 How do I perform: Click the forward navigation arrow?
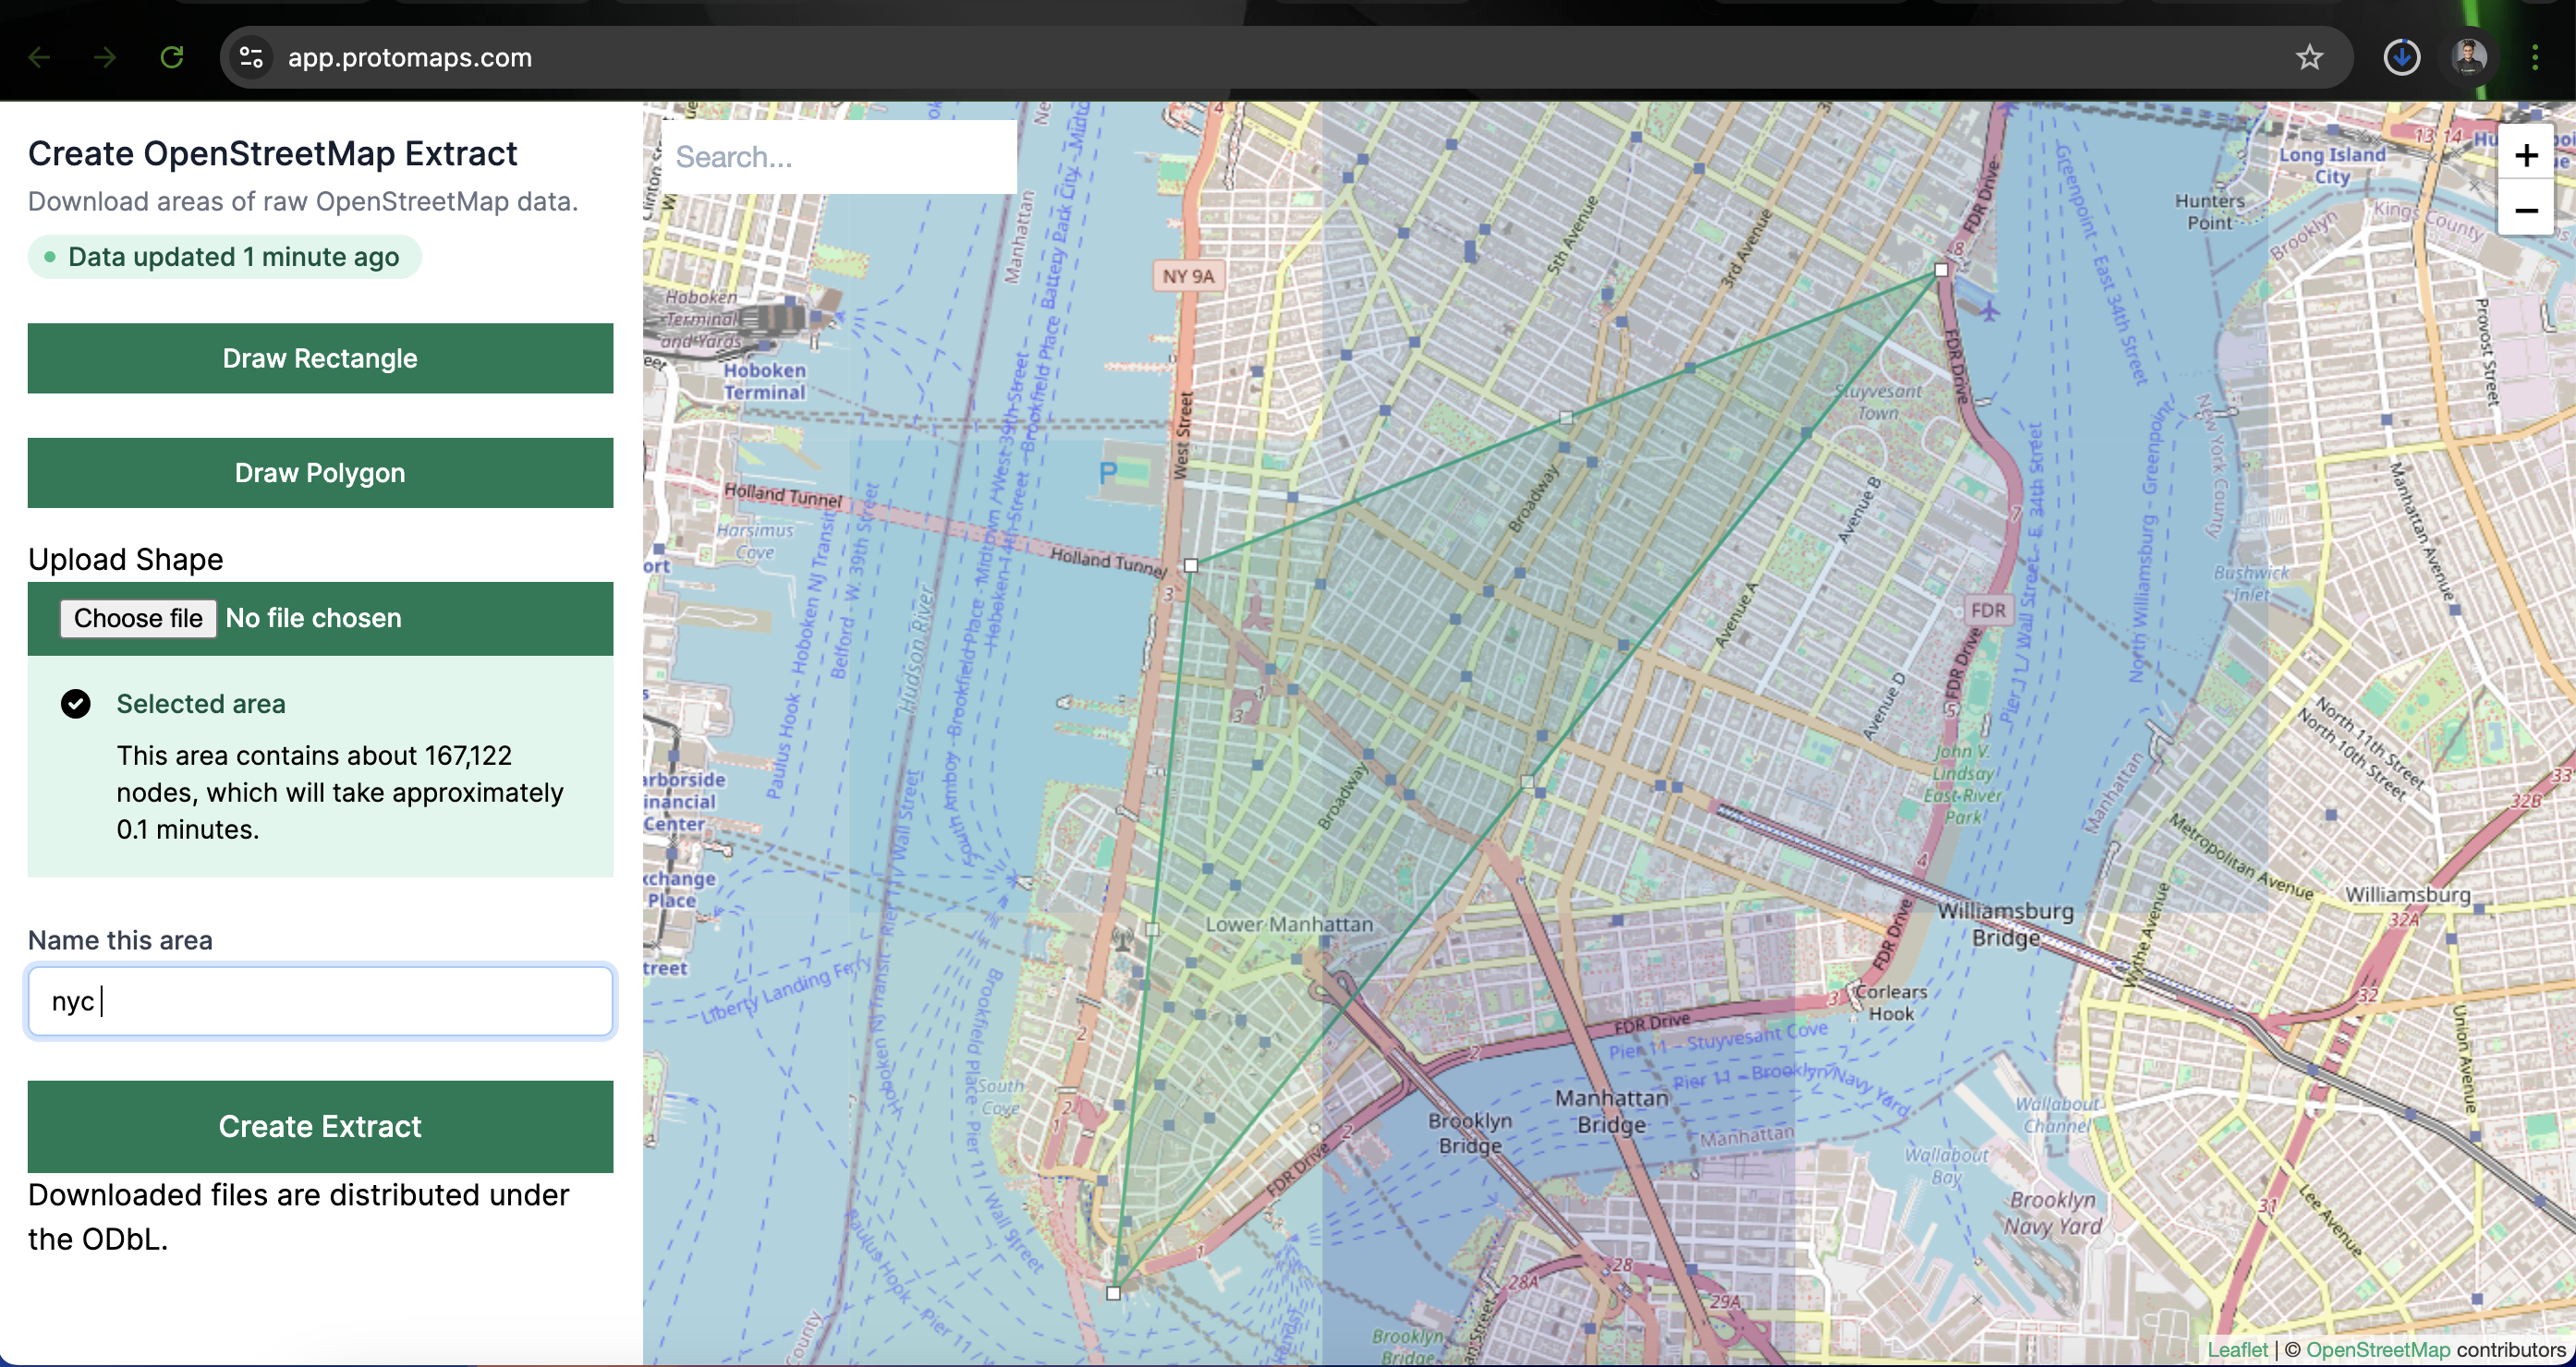pyautogui.click(x=105, y=57)
